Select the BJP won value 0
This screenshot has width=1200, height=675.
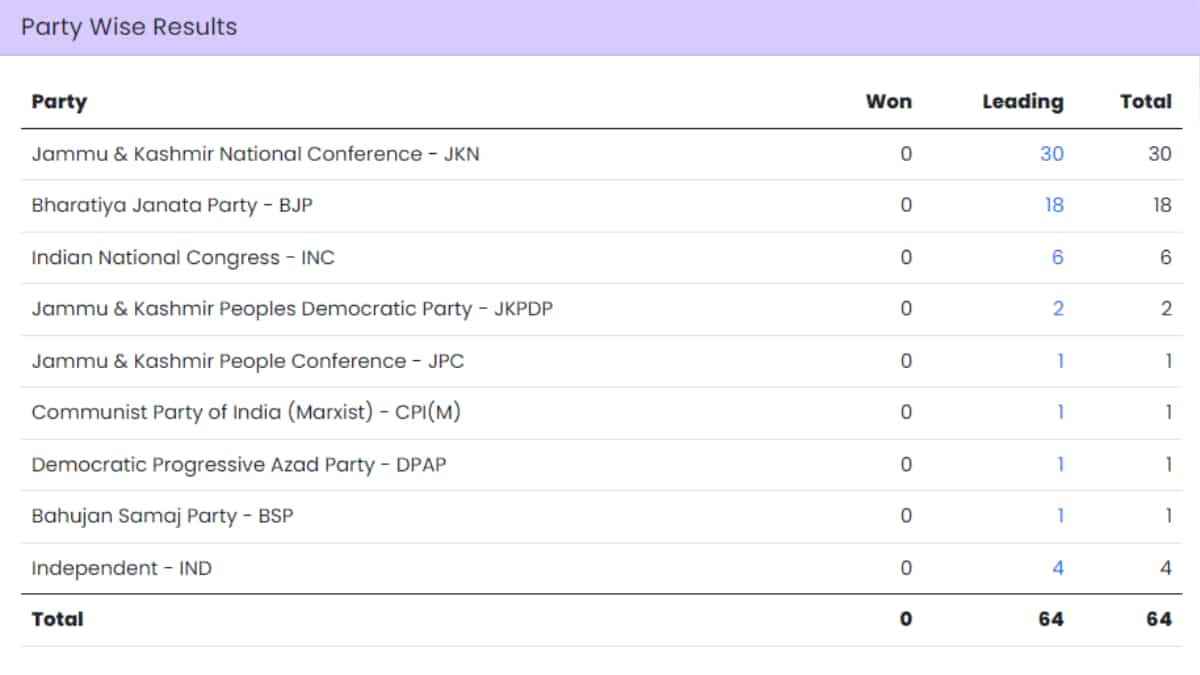[906, 206]
